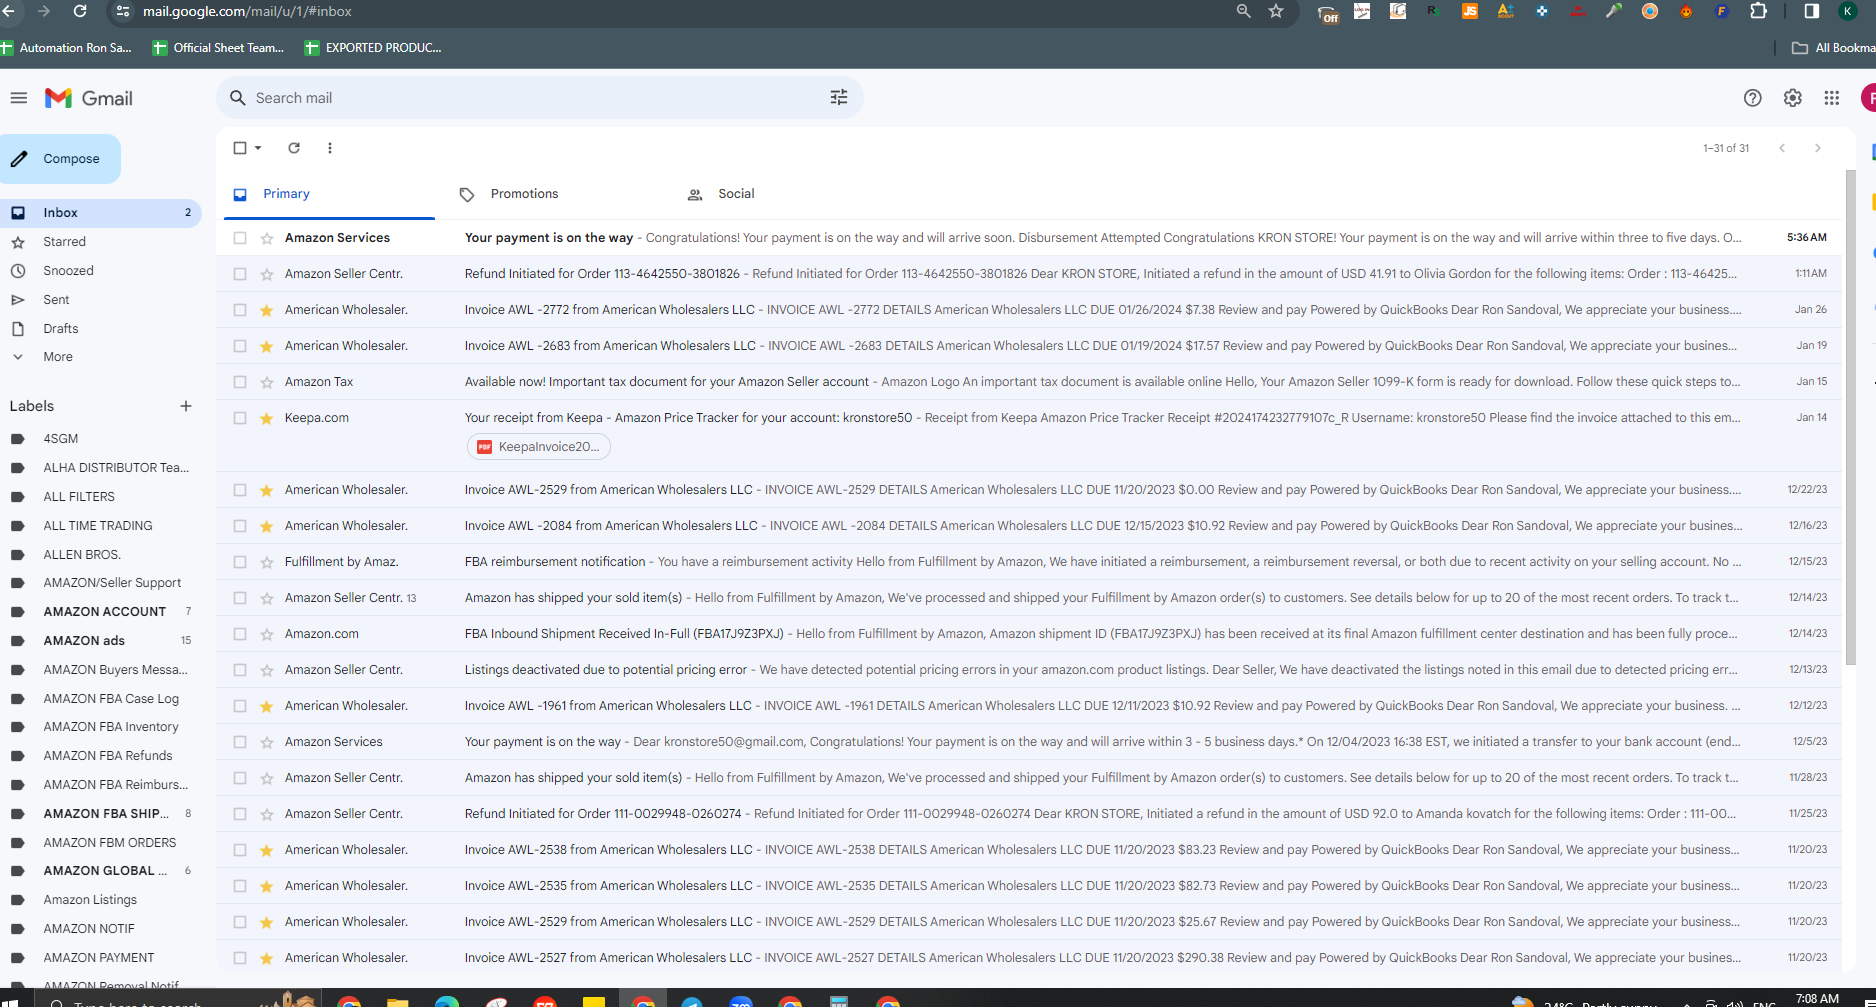1876x1007 pixels.
Task: Open browser side panel icon
Action: click(x=1811, y=11)
